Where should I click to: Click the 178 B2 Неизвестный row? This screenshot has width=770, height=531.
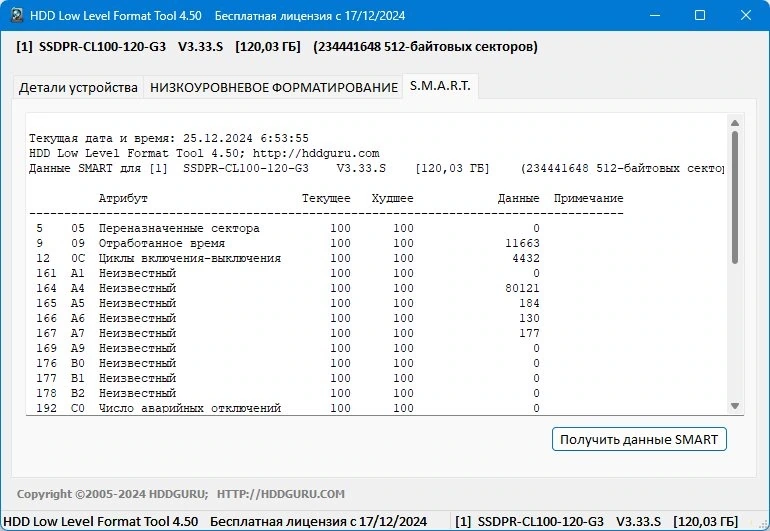tap(287, 393)
